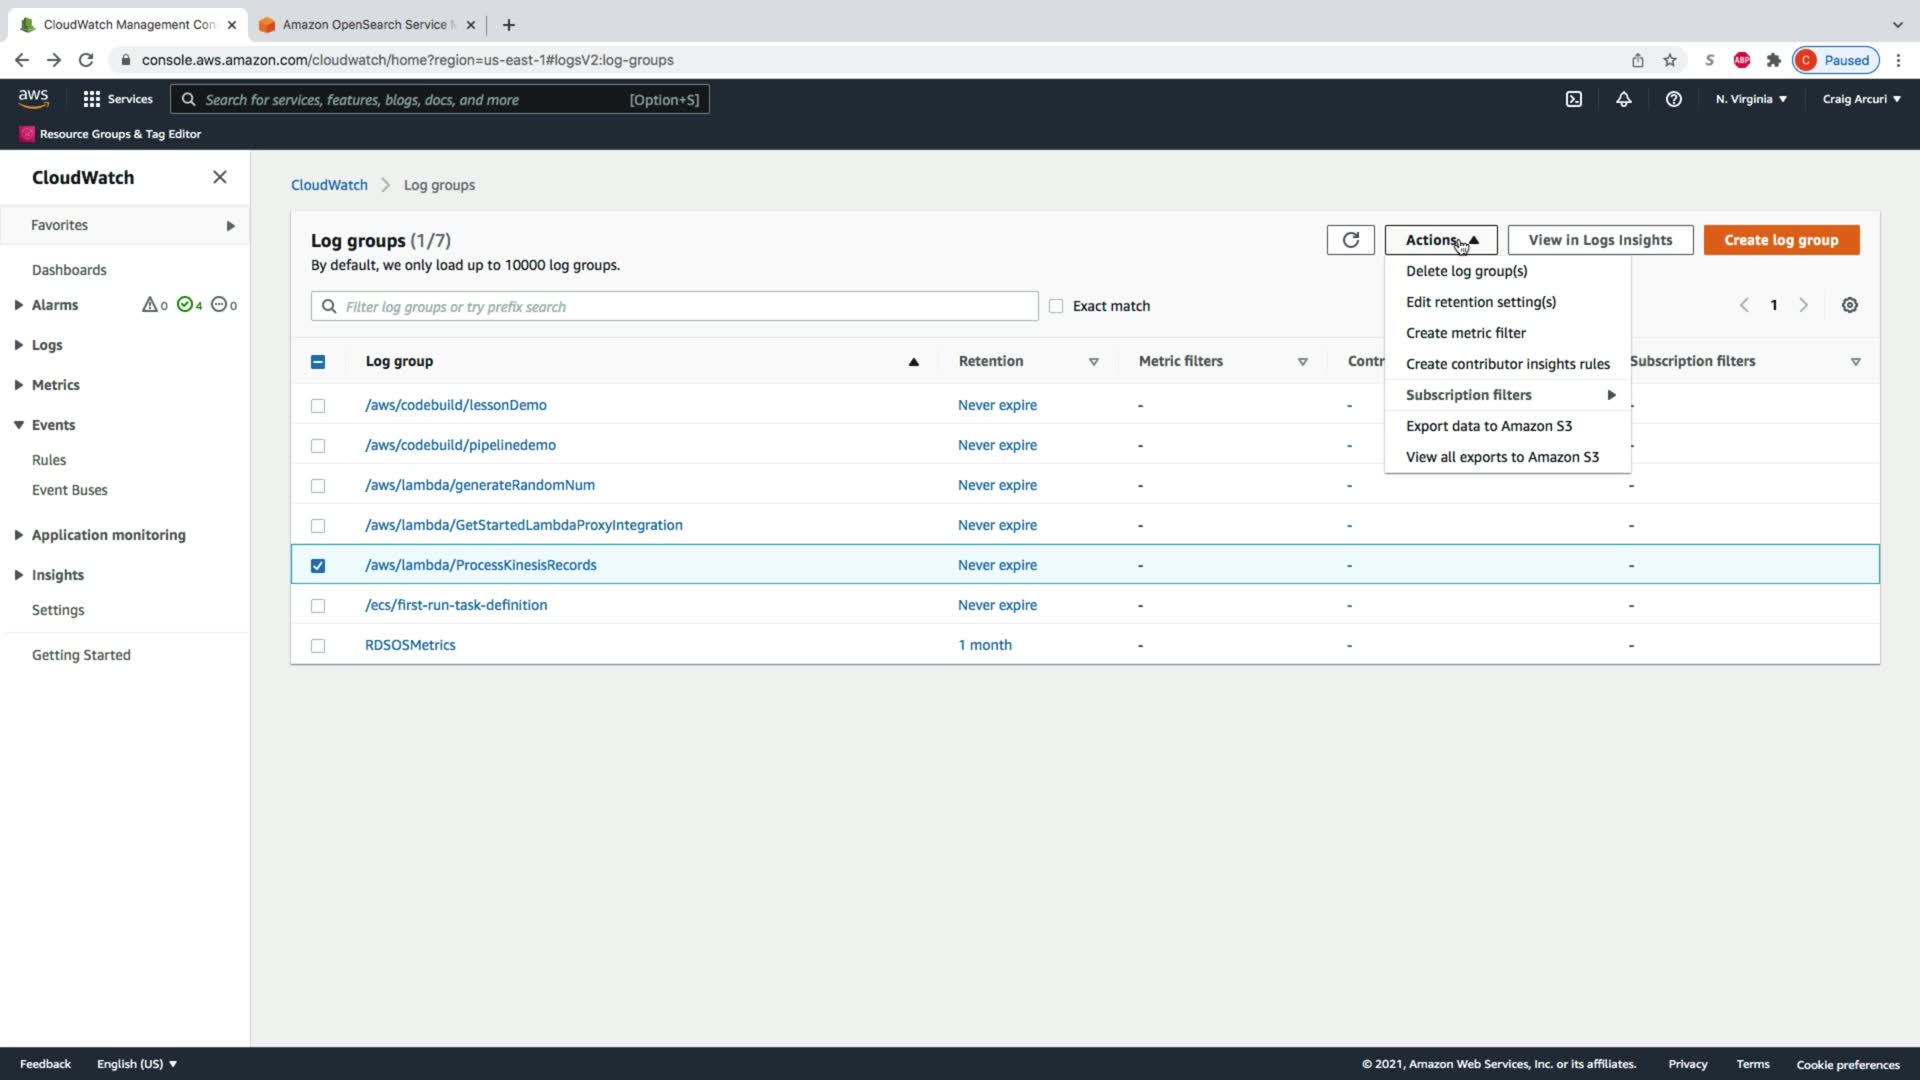The image size is (1920, 1080).
Task: Close the CloudWatch sidebar panel
Action: 220,177
